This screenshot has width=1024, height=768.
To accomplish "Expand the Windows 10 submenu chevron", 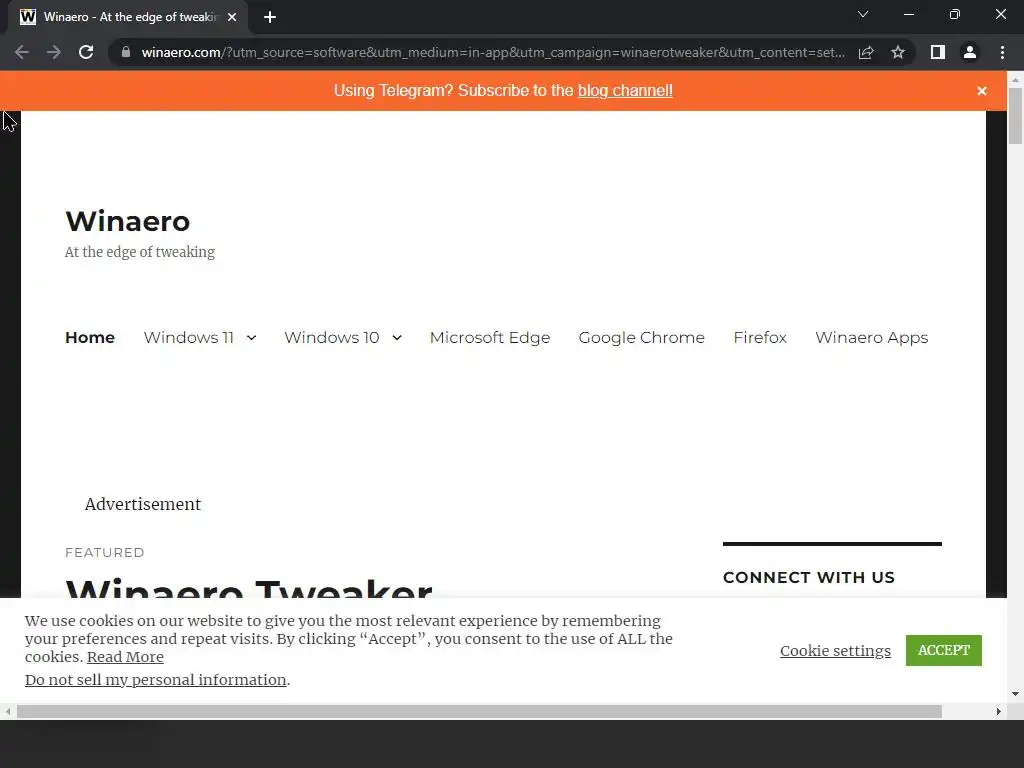I will click(397, 338).
